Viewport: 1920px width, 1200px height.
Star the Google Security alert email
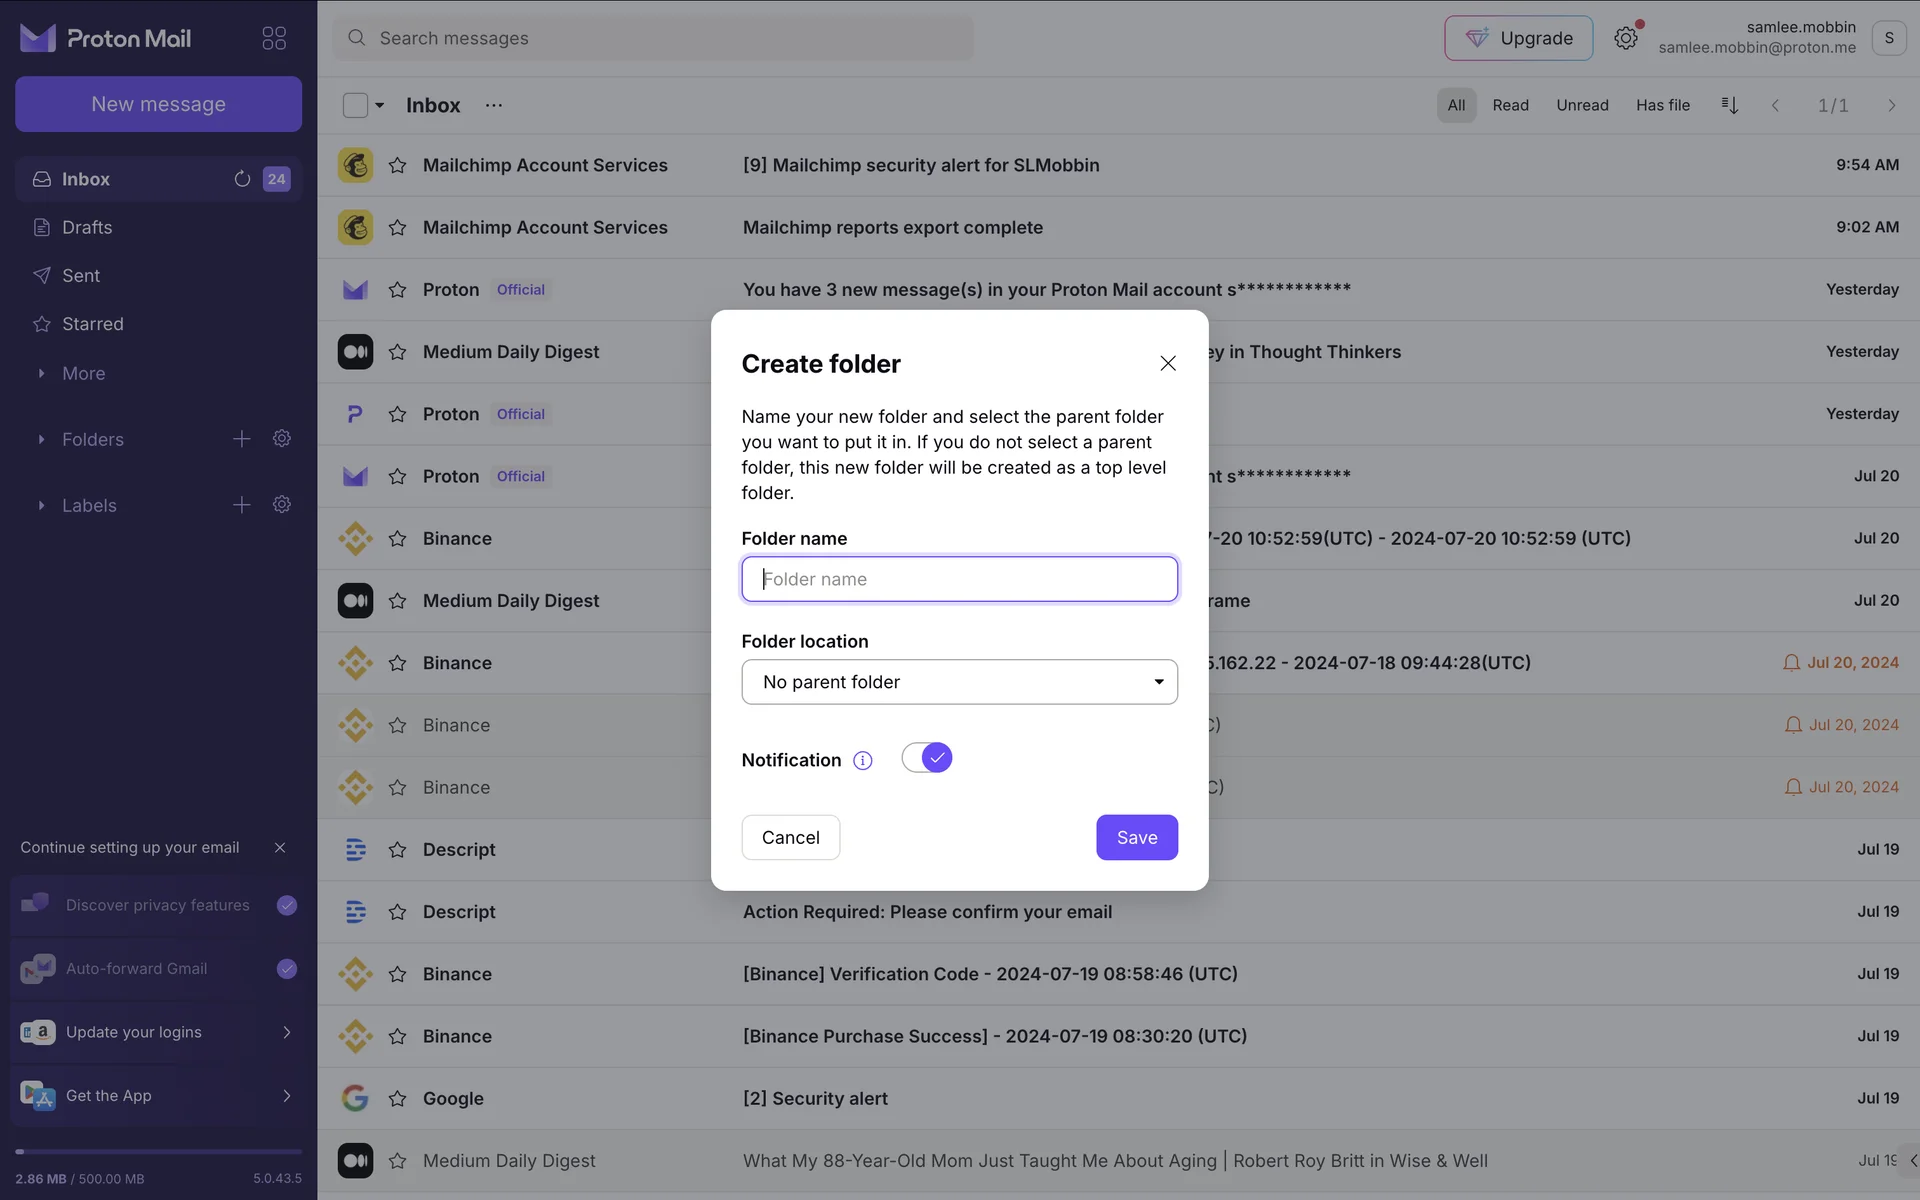[x=397, y=1098]
